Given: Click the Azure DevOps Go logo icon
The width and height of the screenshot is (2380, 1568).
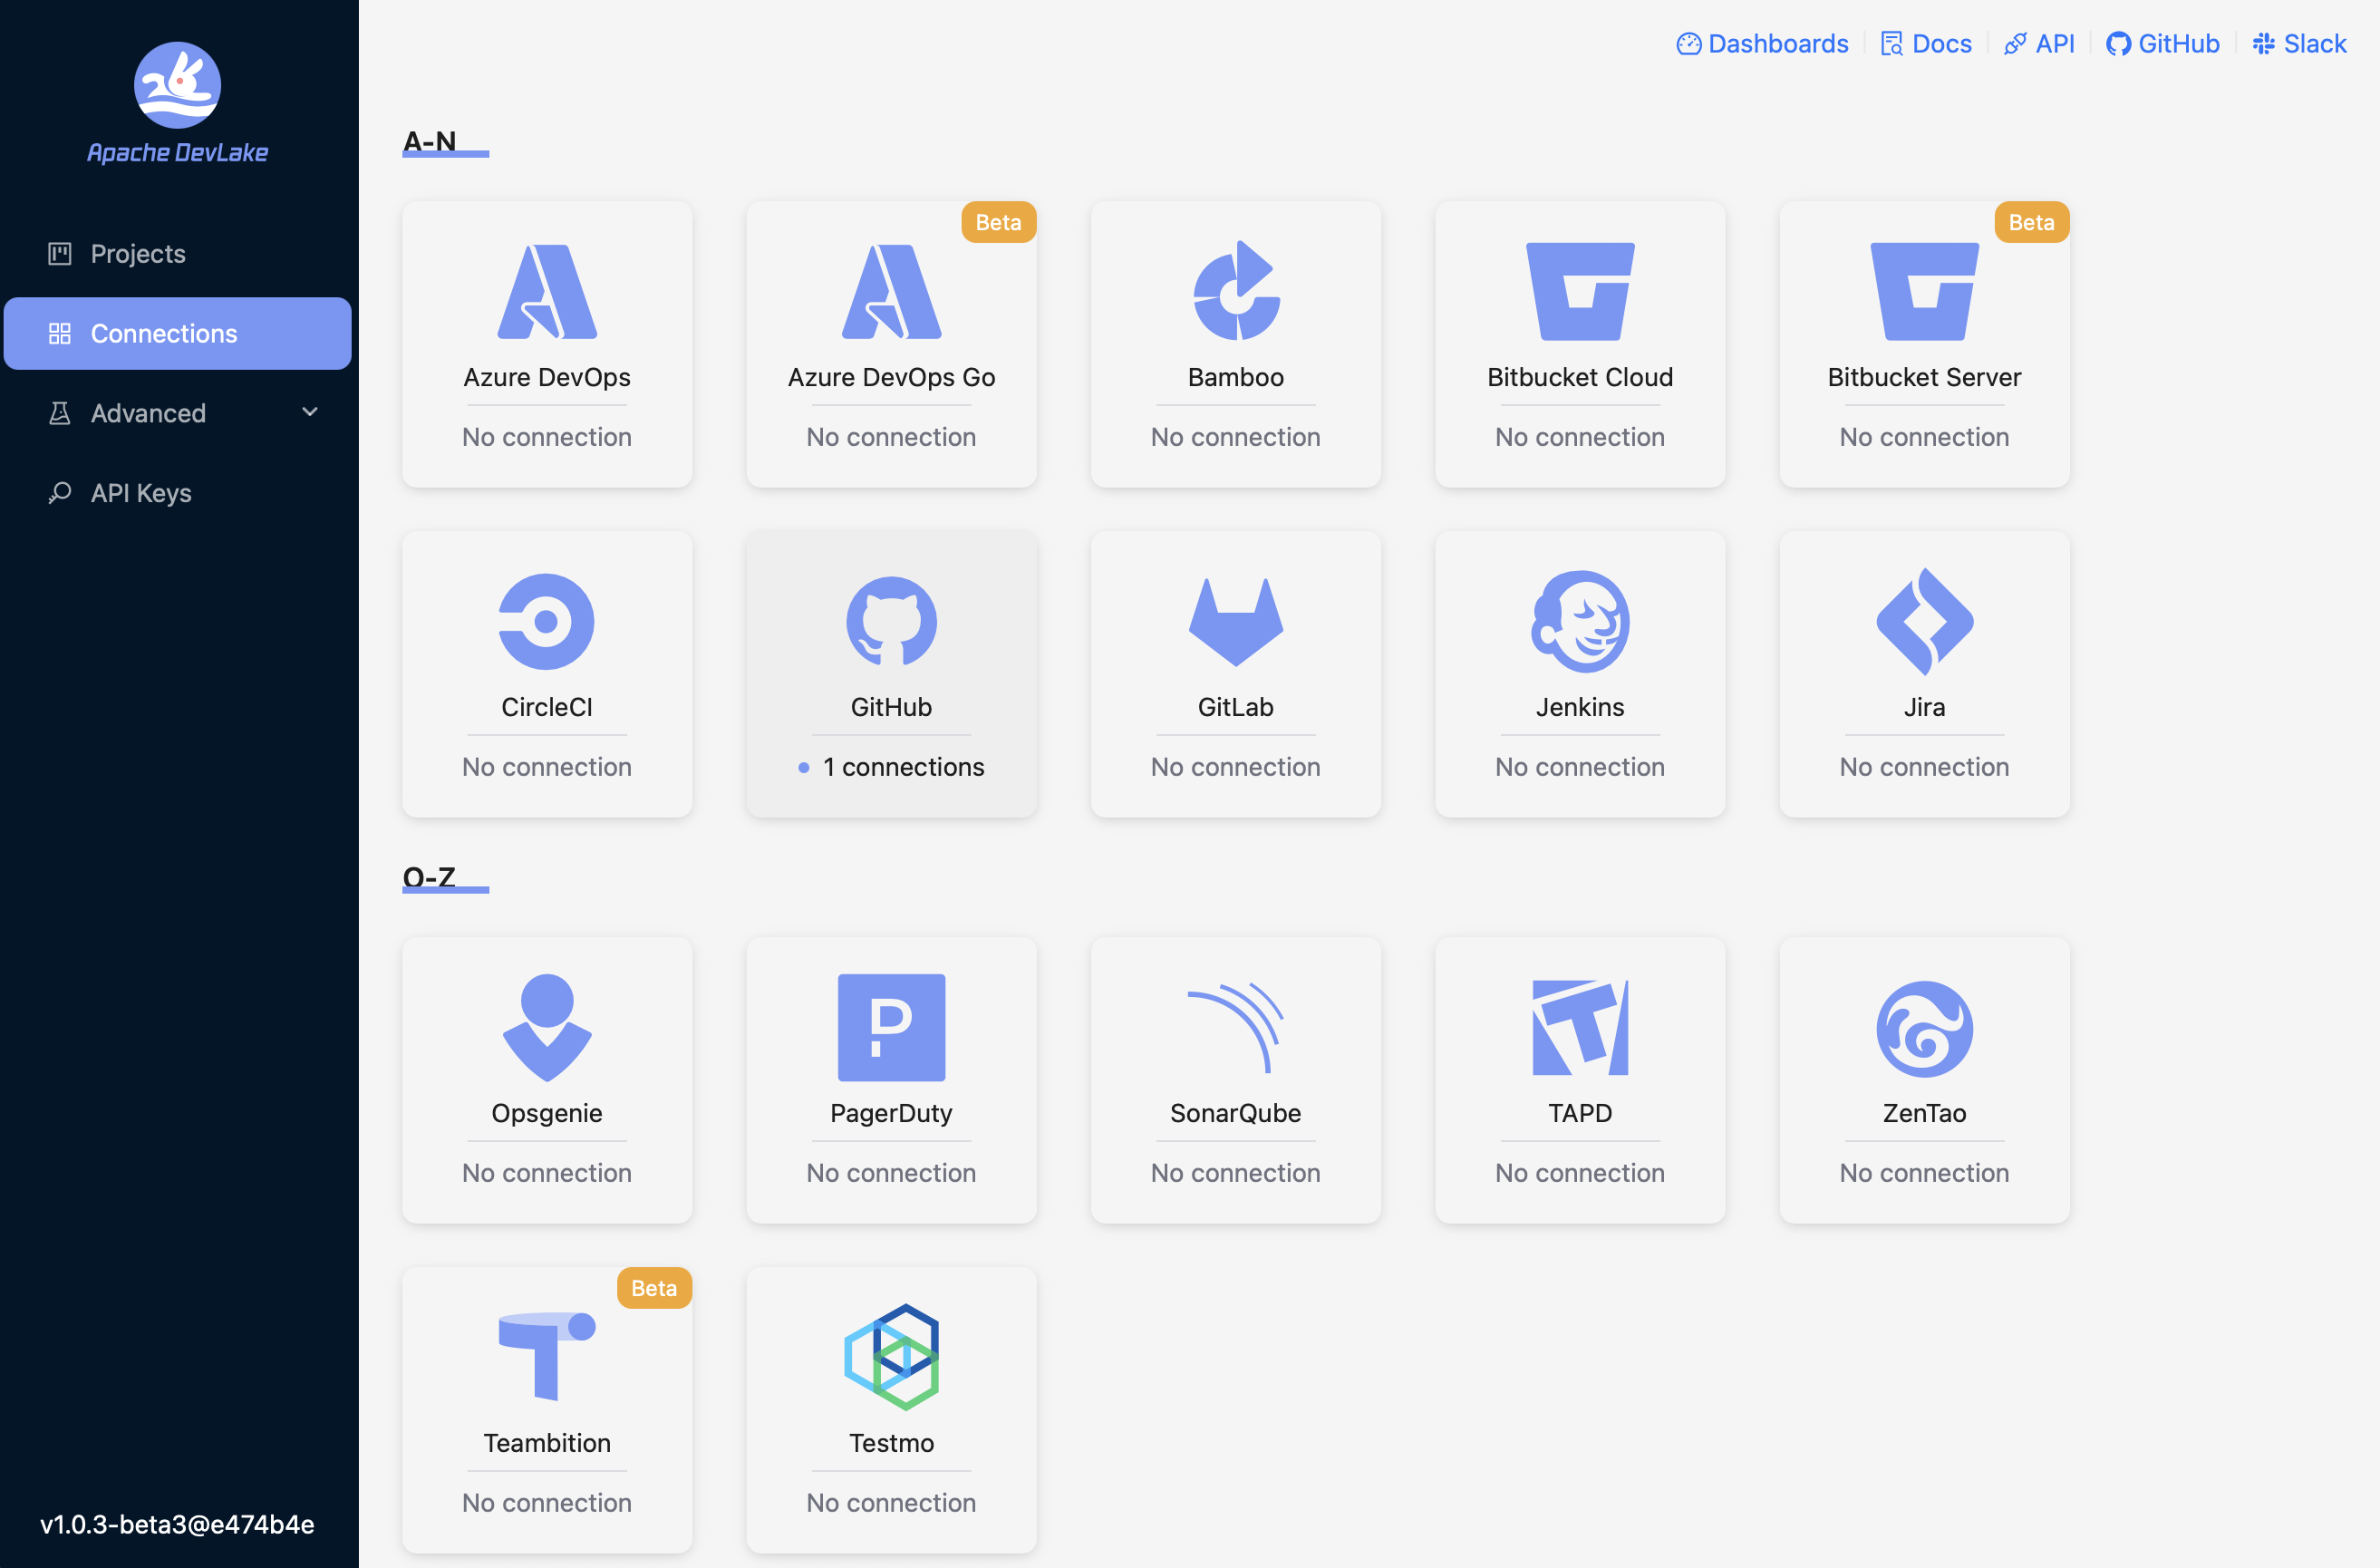Looking at the screenshot, I should (891, 291).
